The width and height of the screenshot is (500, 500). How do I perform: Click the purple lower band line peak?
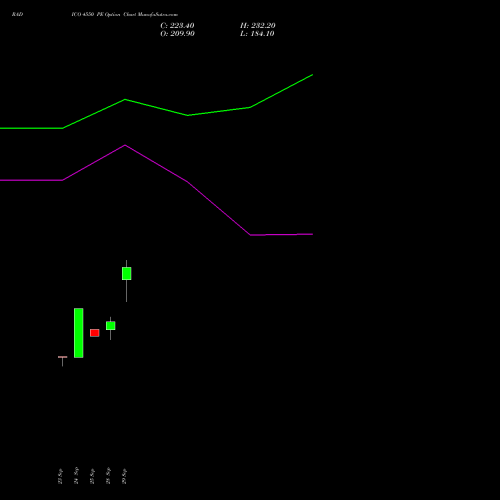pos(125,145)
